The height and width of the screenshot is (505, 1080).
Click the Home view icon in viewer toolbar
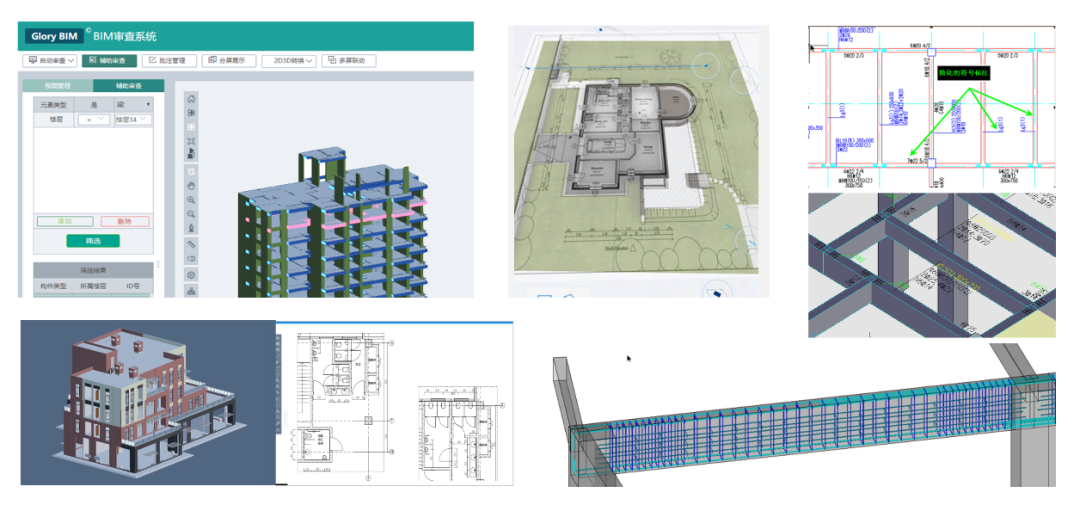point(192,99)
